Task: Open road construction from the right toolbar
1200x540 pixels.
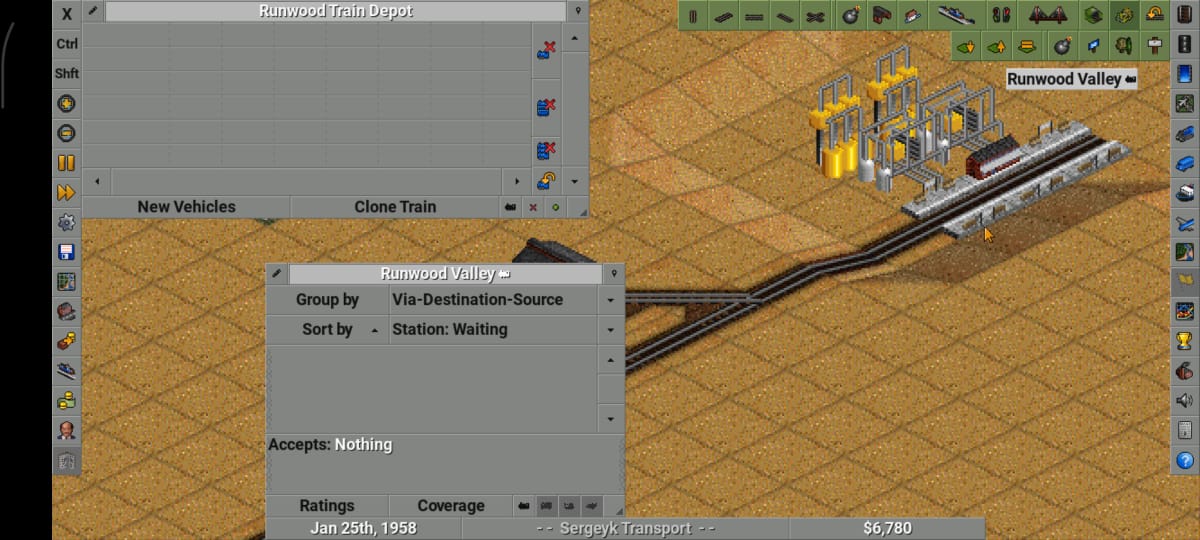Action: (1185, 46)
